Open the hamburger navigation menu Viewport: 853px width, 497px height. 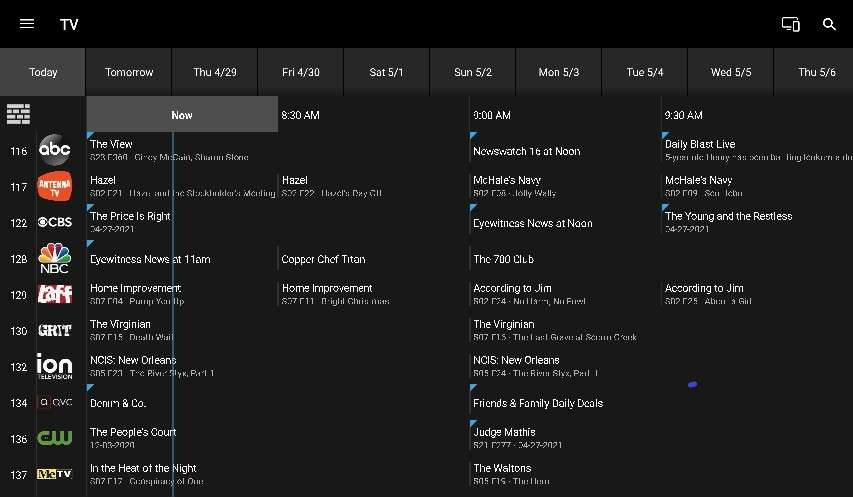27,24
